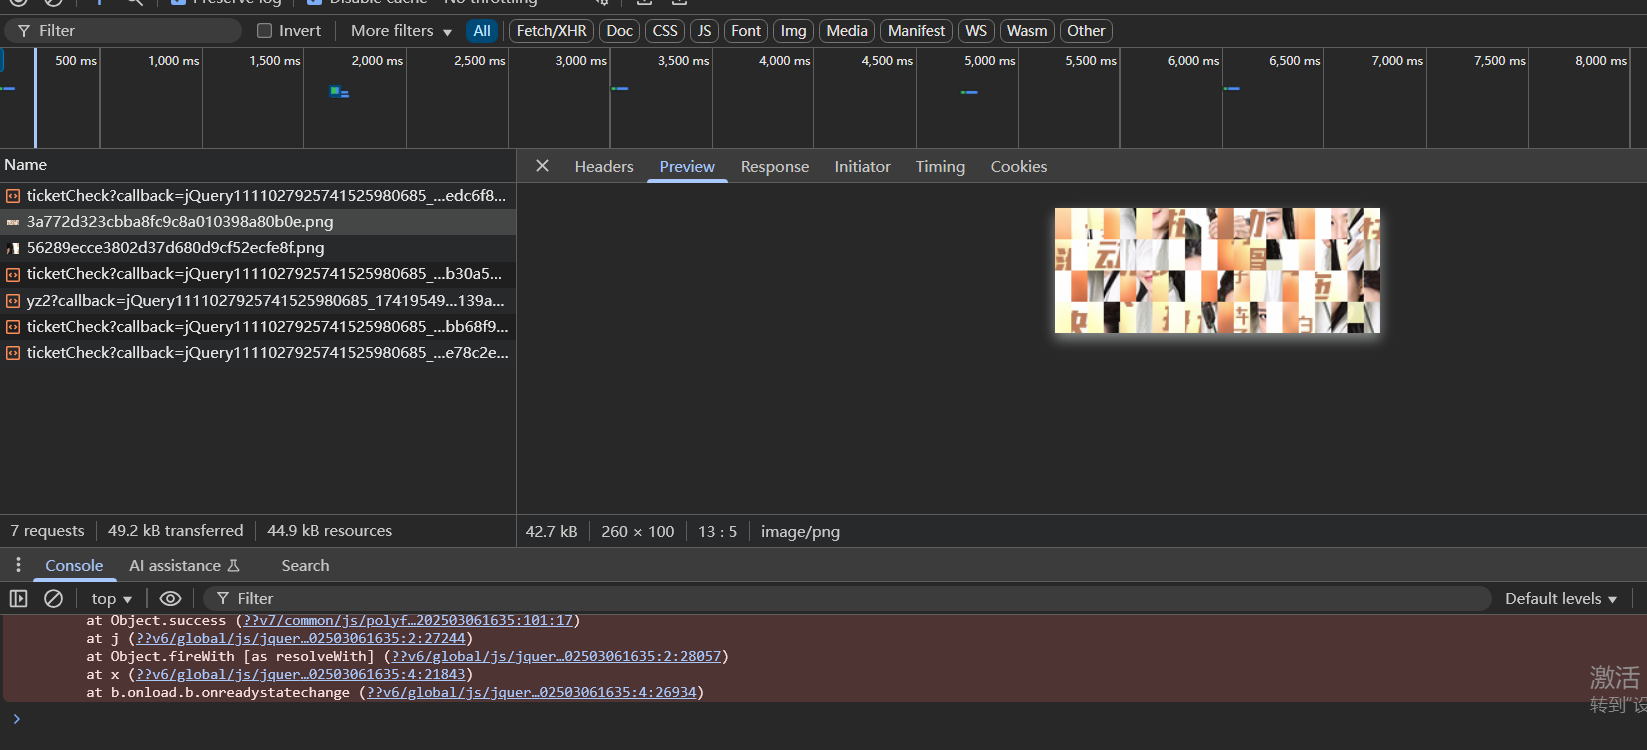Viewport: 1647px width, 750px height.
Task: Create live expression with eye icon
Action: pyautogui.click(x=170, y=598)
